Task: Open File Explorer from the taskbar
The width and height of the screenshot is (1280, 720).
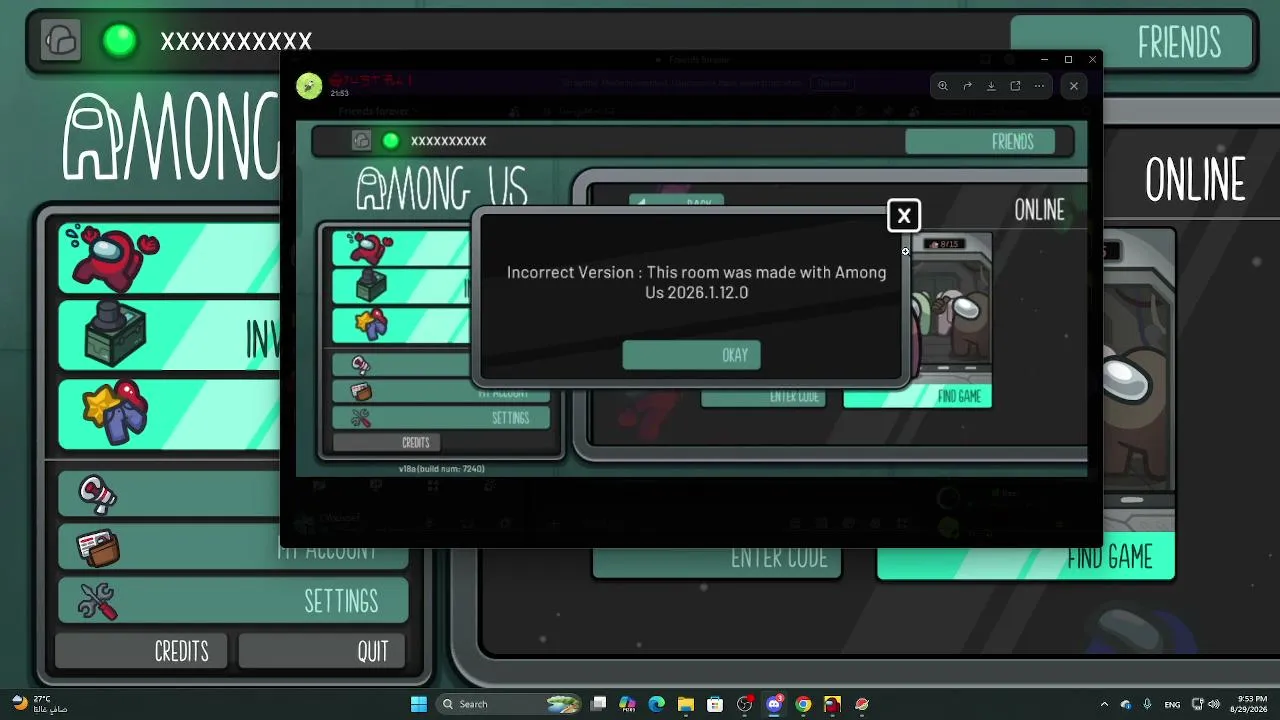Action: [x=685, y=704]
